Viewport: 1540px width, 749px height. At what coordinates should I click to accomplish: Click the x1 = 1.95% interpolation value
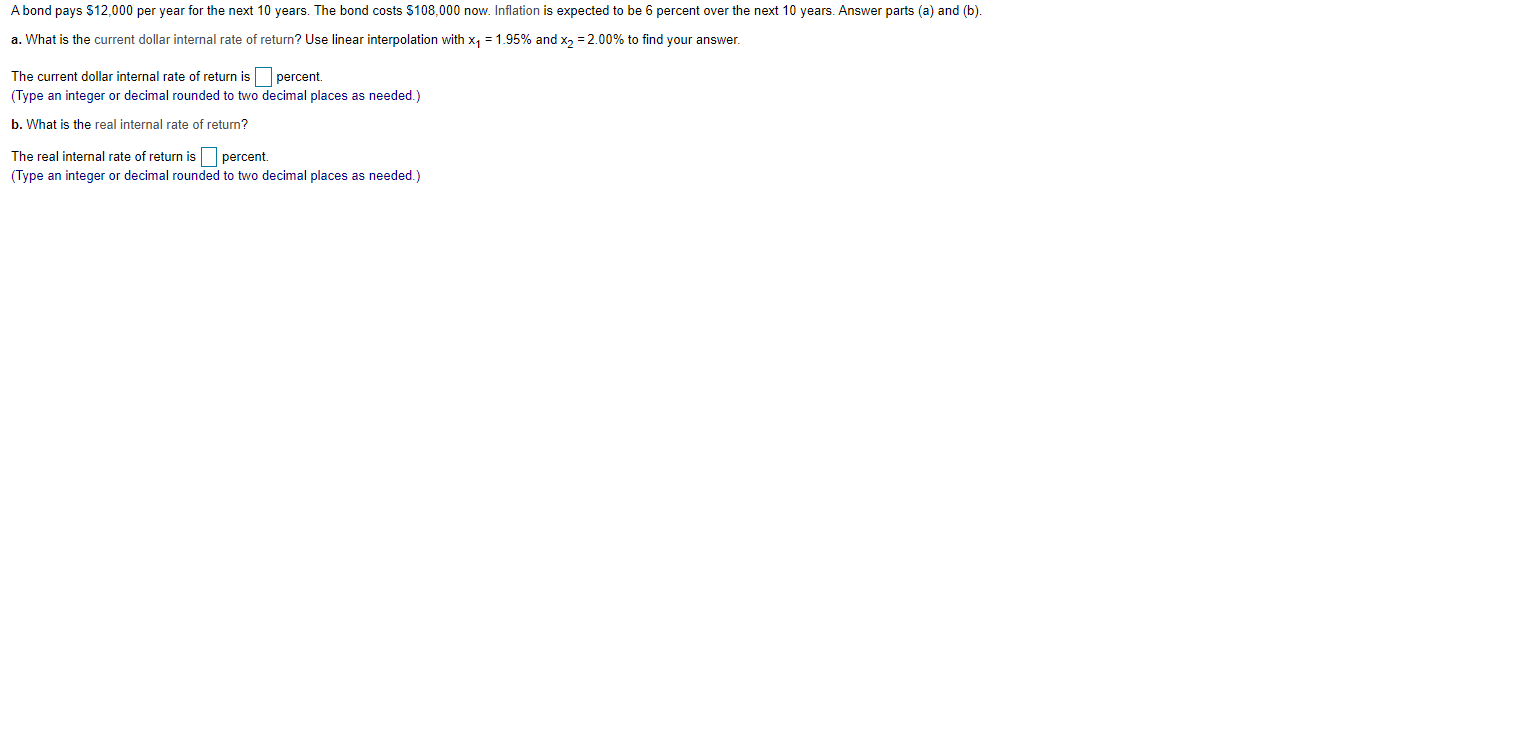(x=500, y=40)
